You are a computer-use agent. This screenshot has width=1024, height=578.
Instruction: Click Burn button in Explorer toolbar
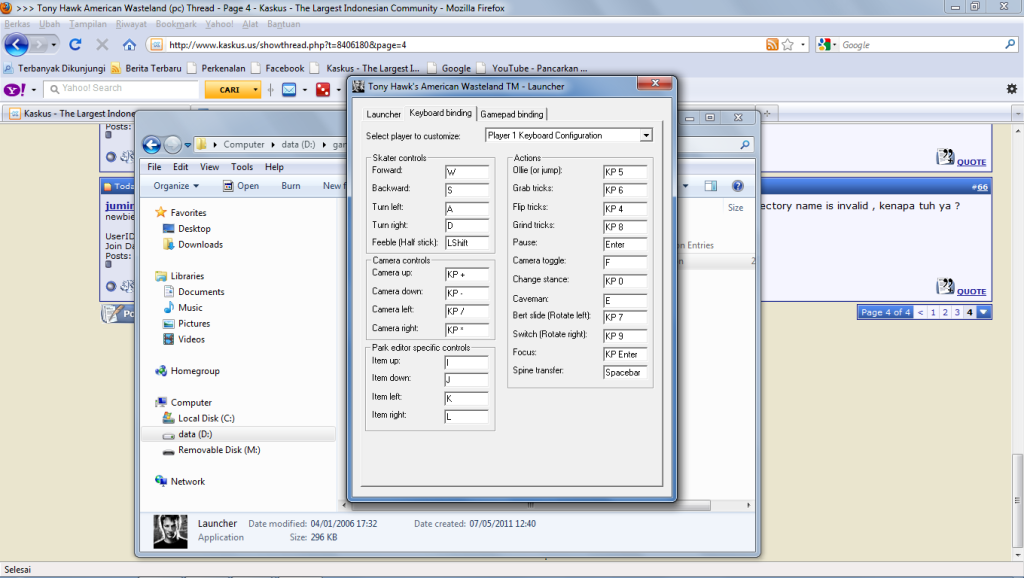[x=291, y=186]
